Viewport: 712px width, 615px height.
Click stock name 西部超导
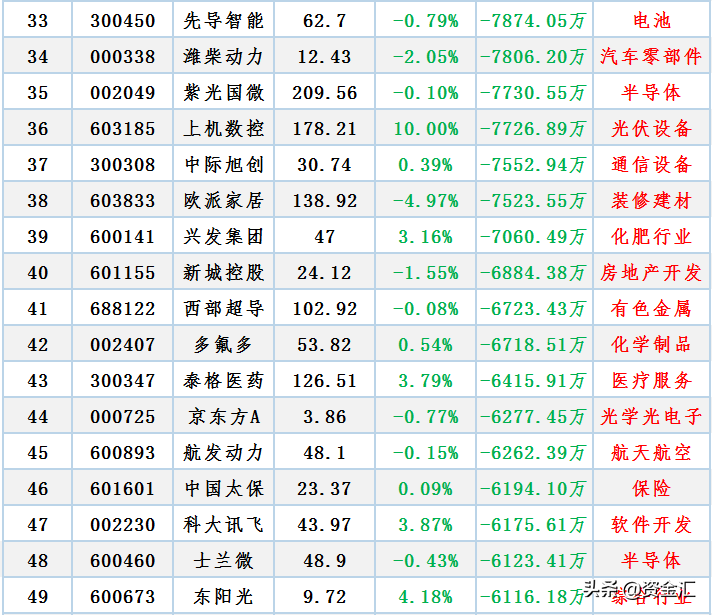[223, 309]
